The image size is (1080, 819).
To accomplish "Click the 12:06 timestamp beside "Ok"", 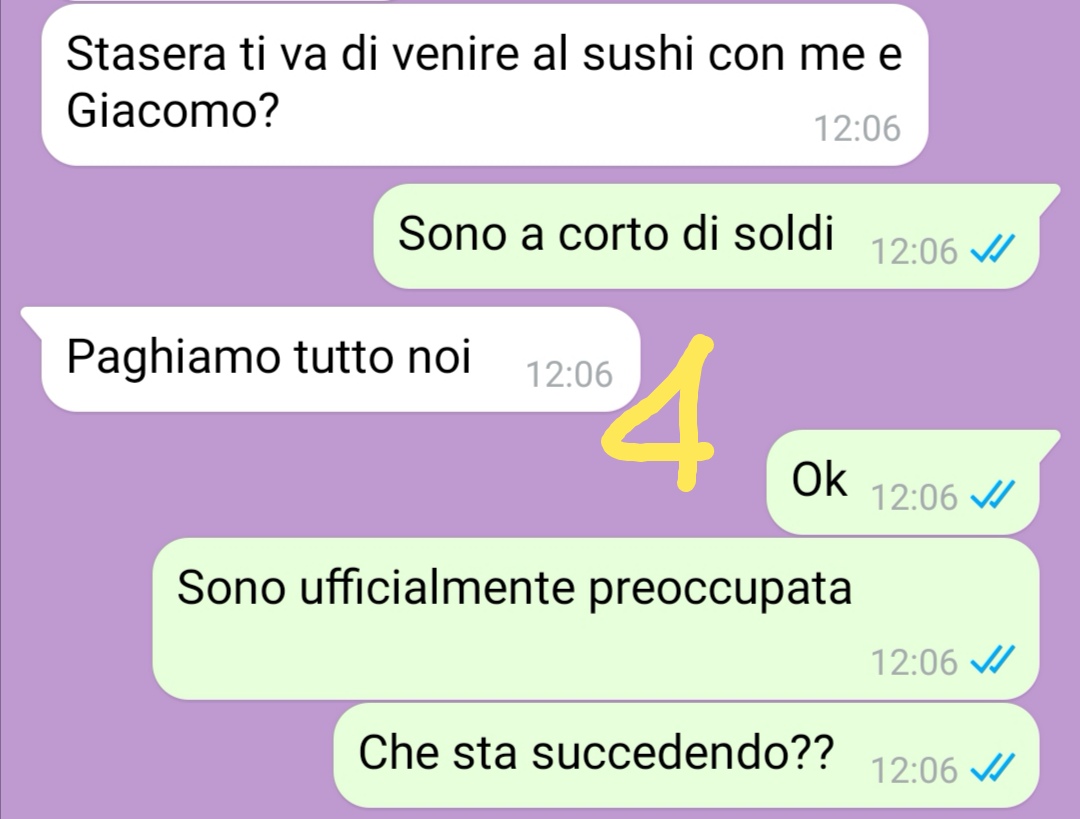I will point(915,497).
